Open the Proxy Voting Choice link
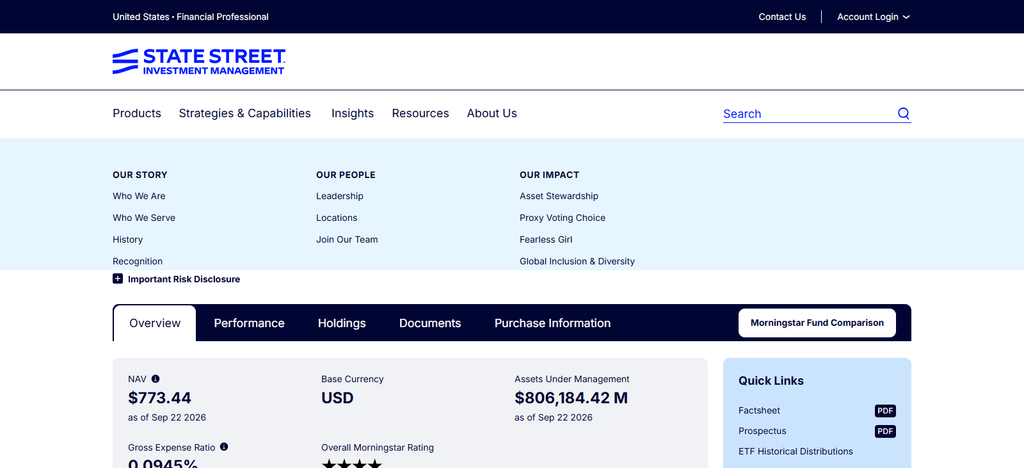The width and height of the screenshot is (1024, 468). 562,217
